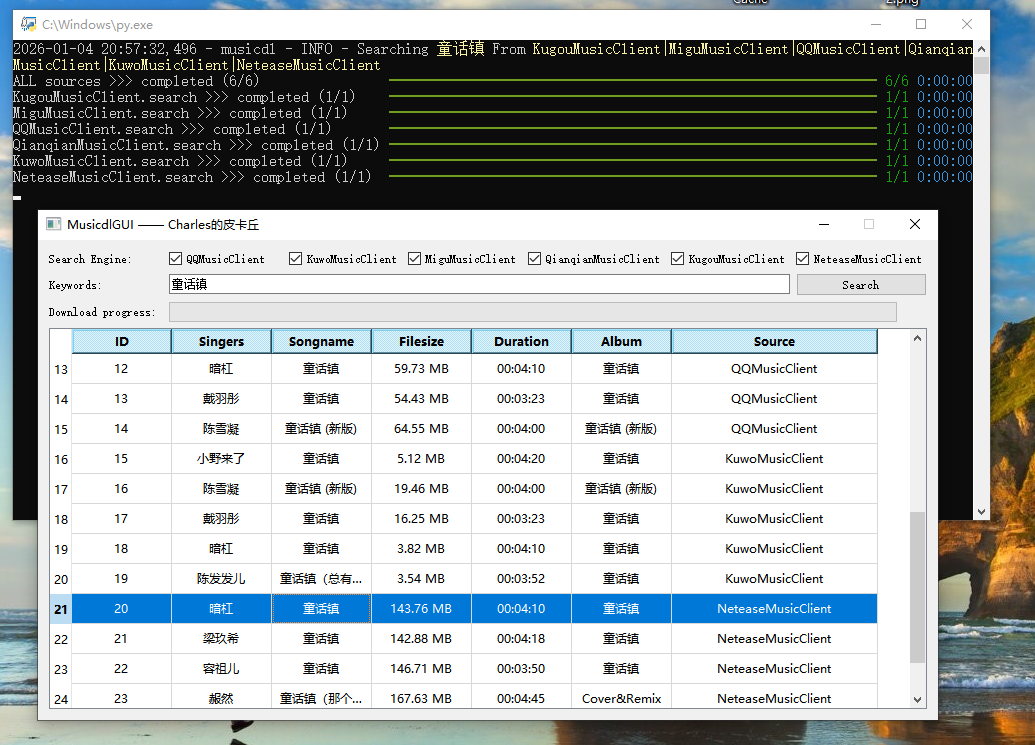Click filesize cell 19.46 MB

click(421, 489)
